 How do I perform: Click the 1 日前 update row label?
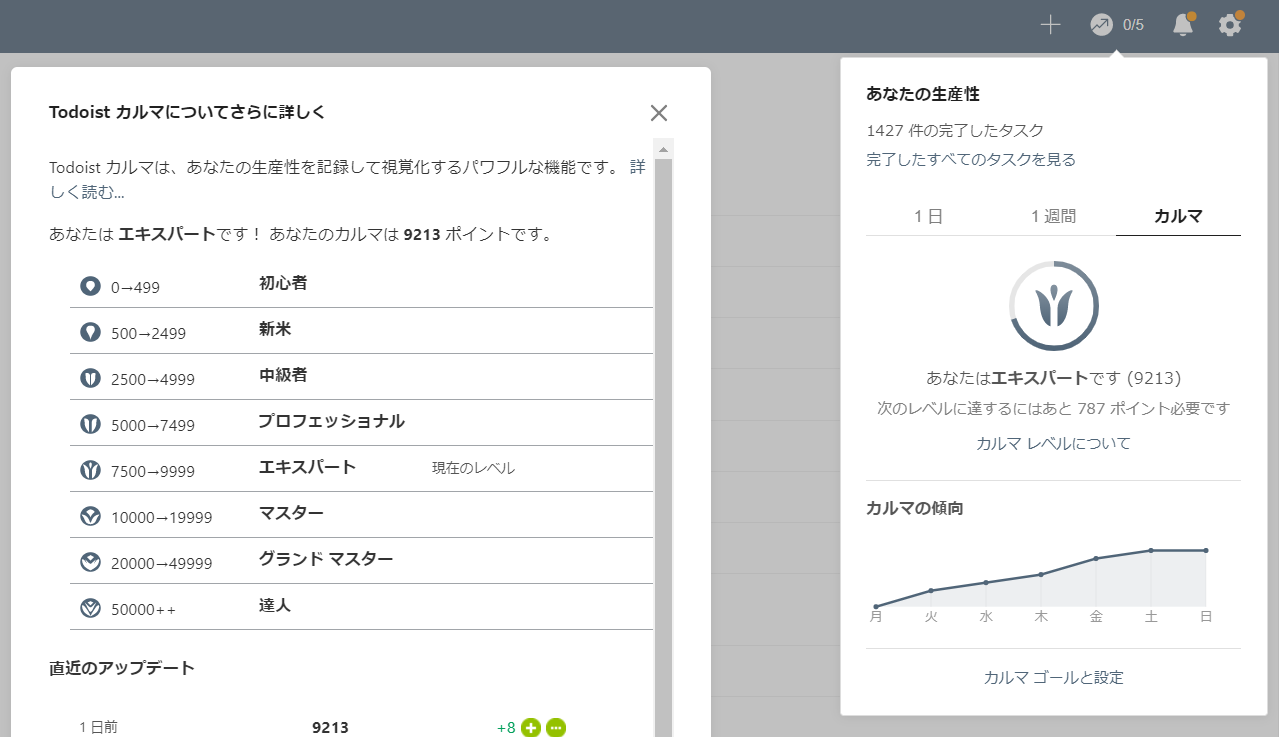[98, 728]
